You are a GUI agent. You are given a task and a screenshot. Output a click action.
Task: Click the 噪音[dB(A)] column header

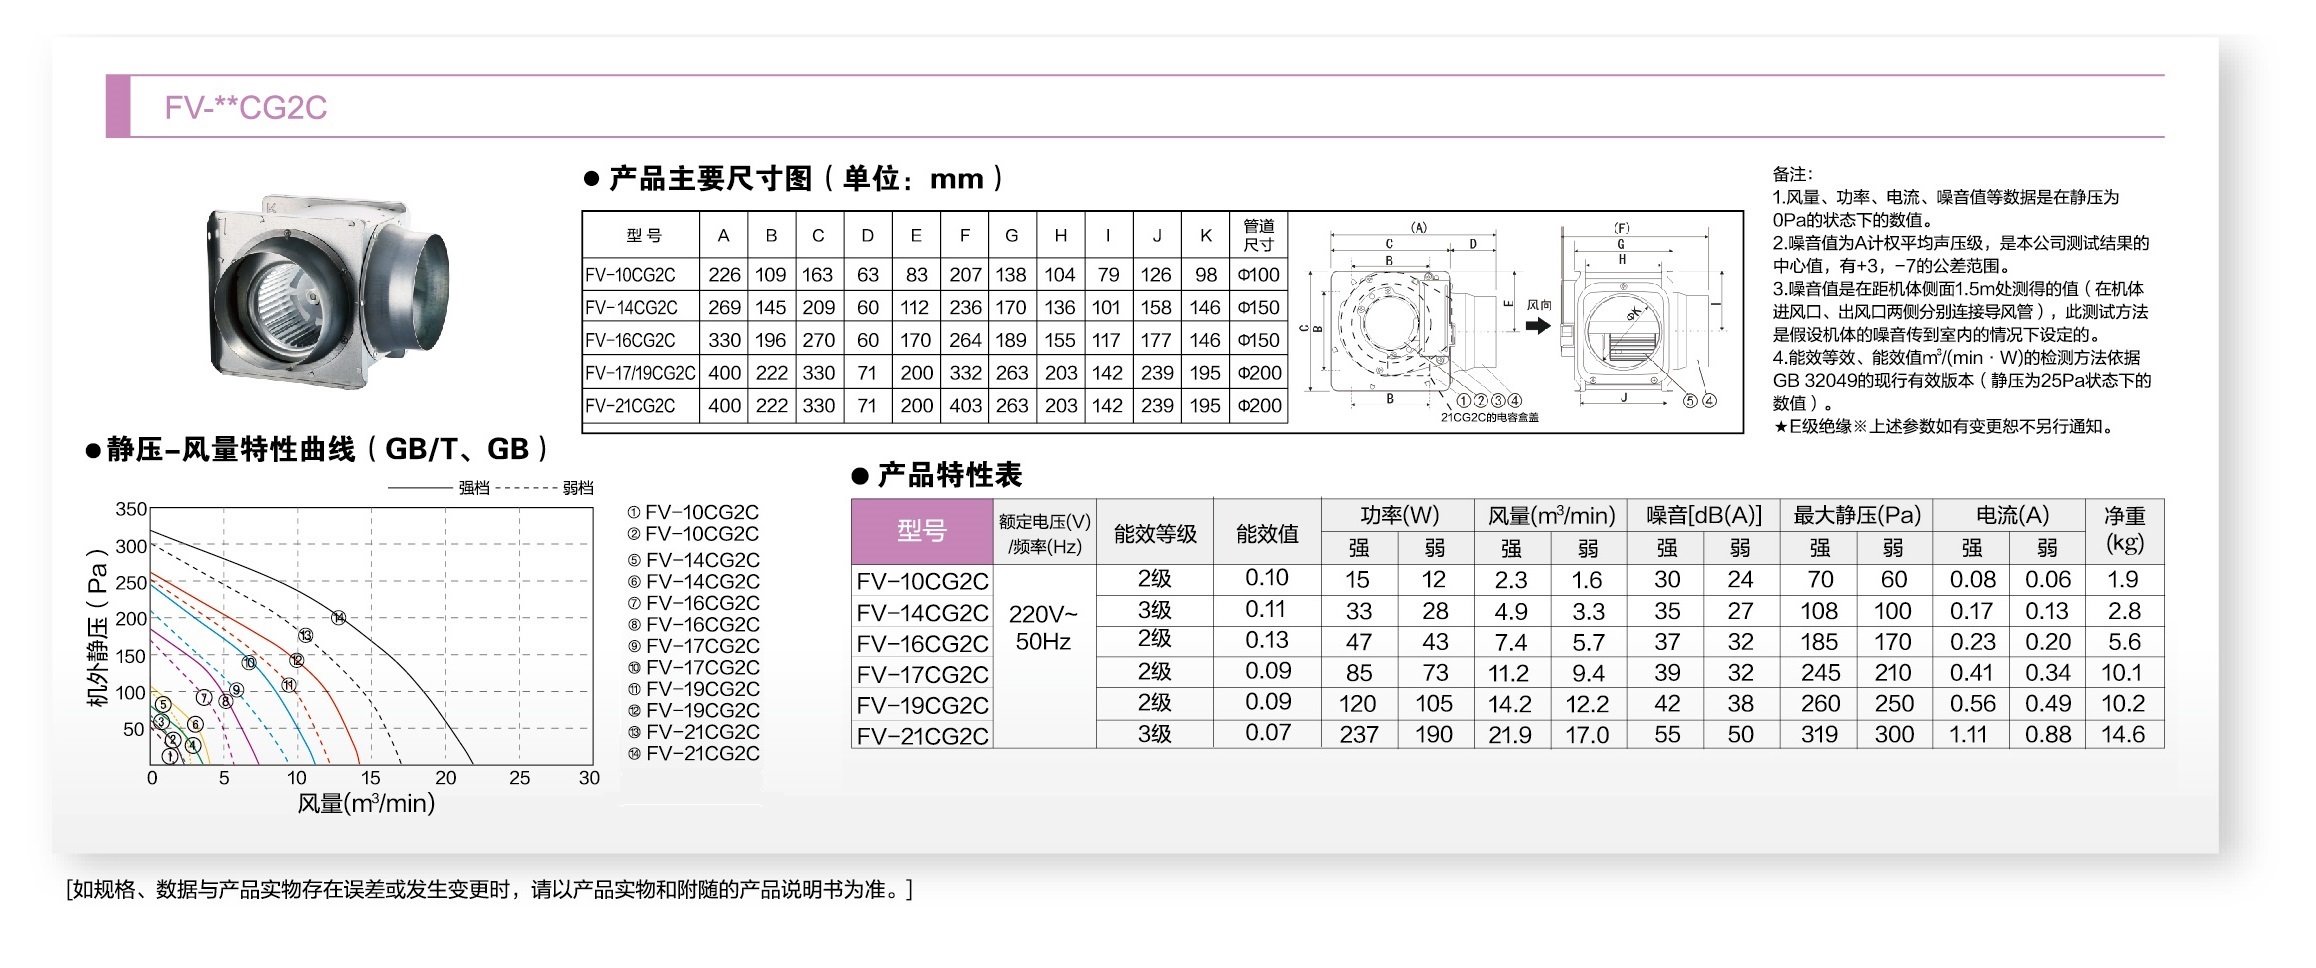(1704, 515)
